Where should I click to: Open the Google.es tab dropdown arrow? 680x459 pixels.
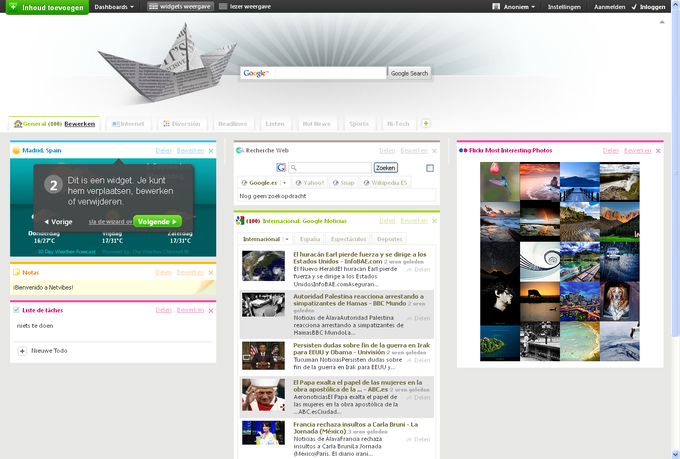click(284, 183)
